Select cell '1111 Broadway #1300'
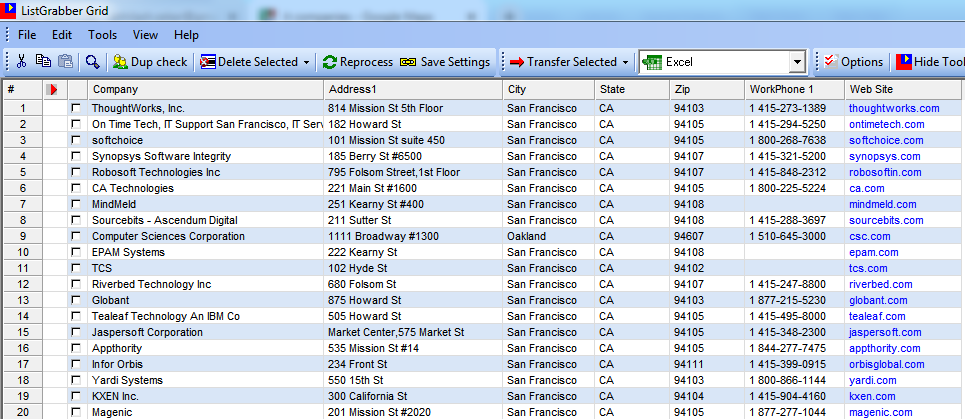This screenshot has height=419, width=965. (x=413, y=236)
